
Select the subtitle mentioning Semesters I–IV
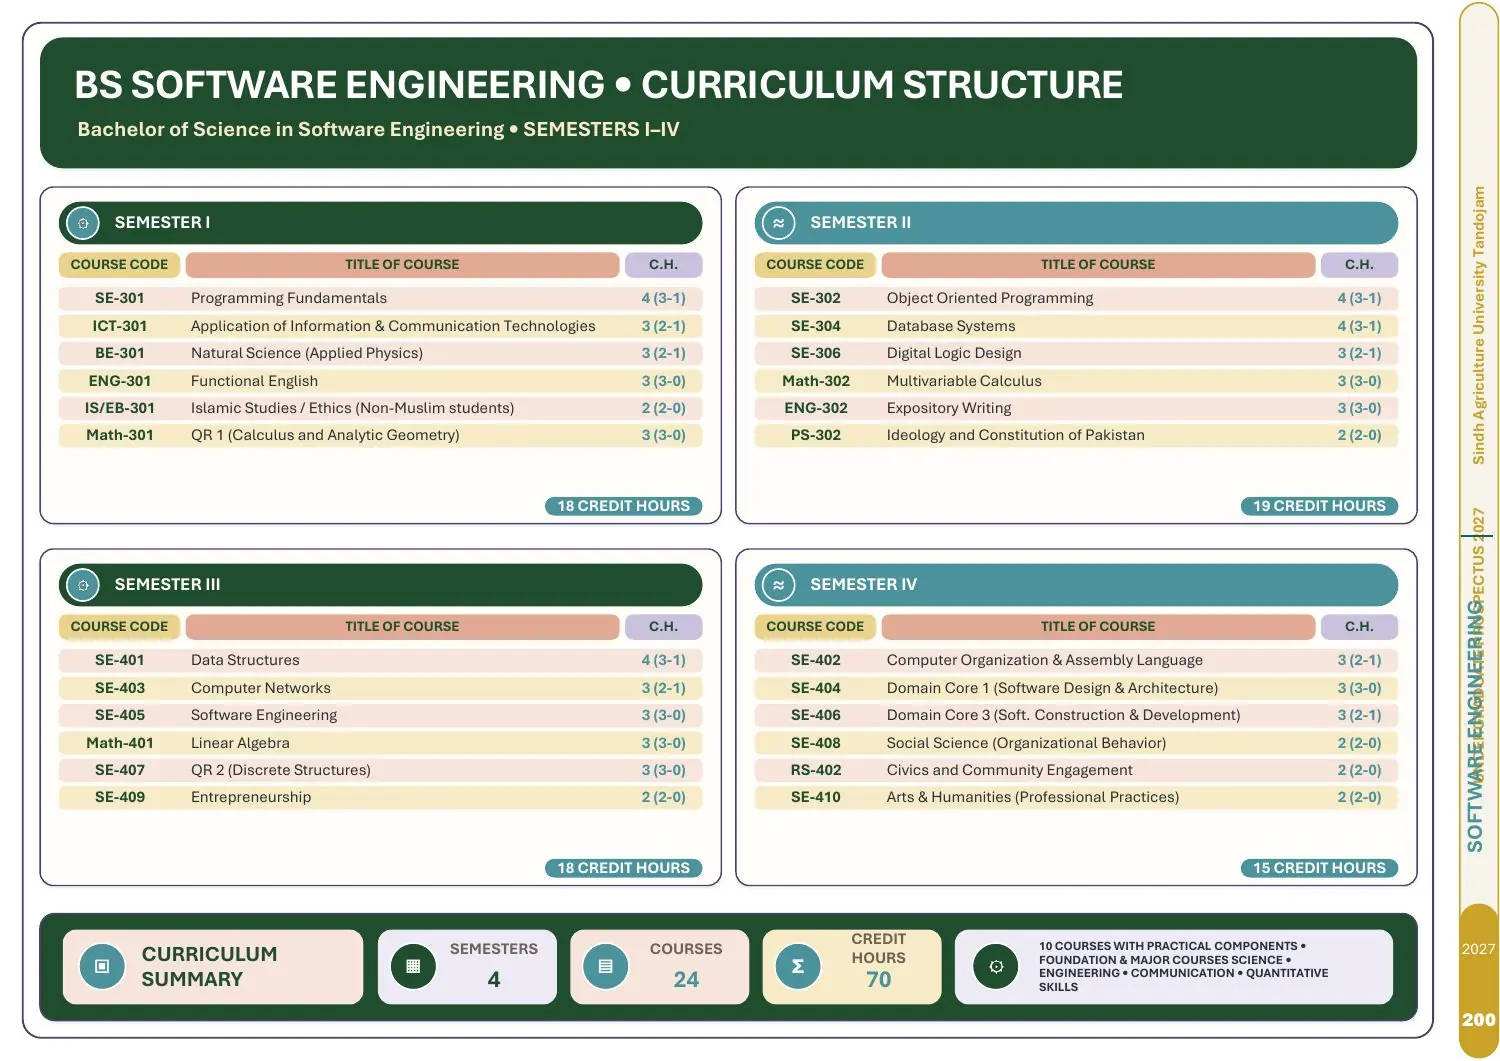coord(378,129)
